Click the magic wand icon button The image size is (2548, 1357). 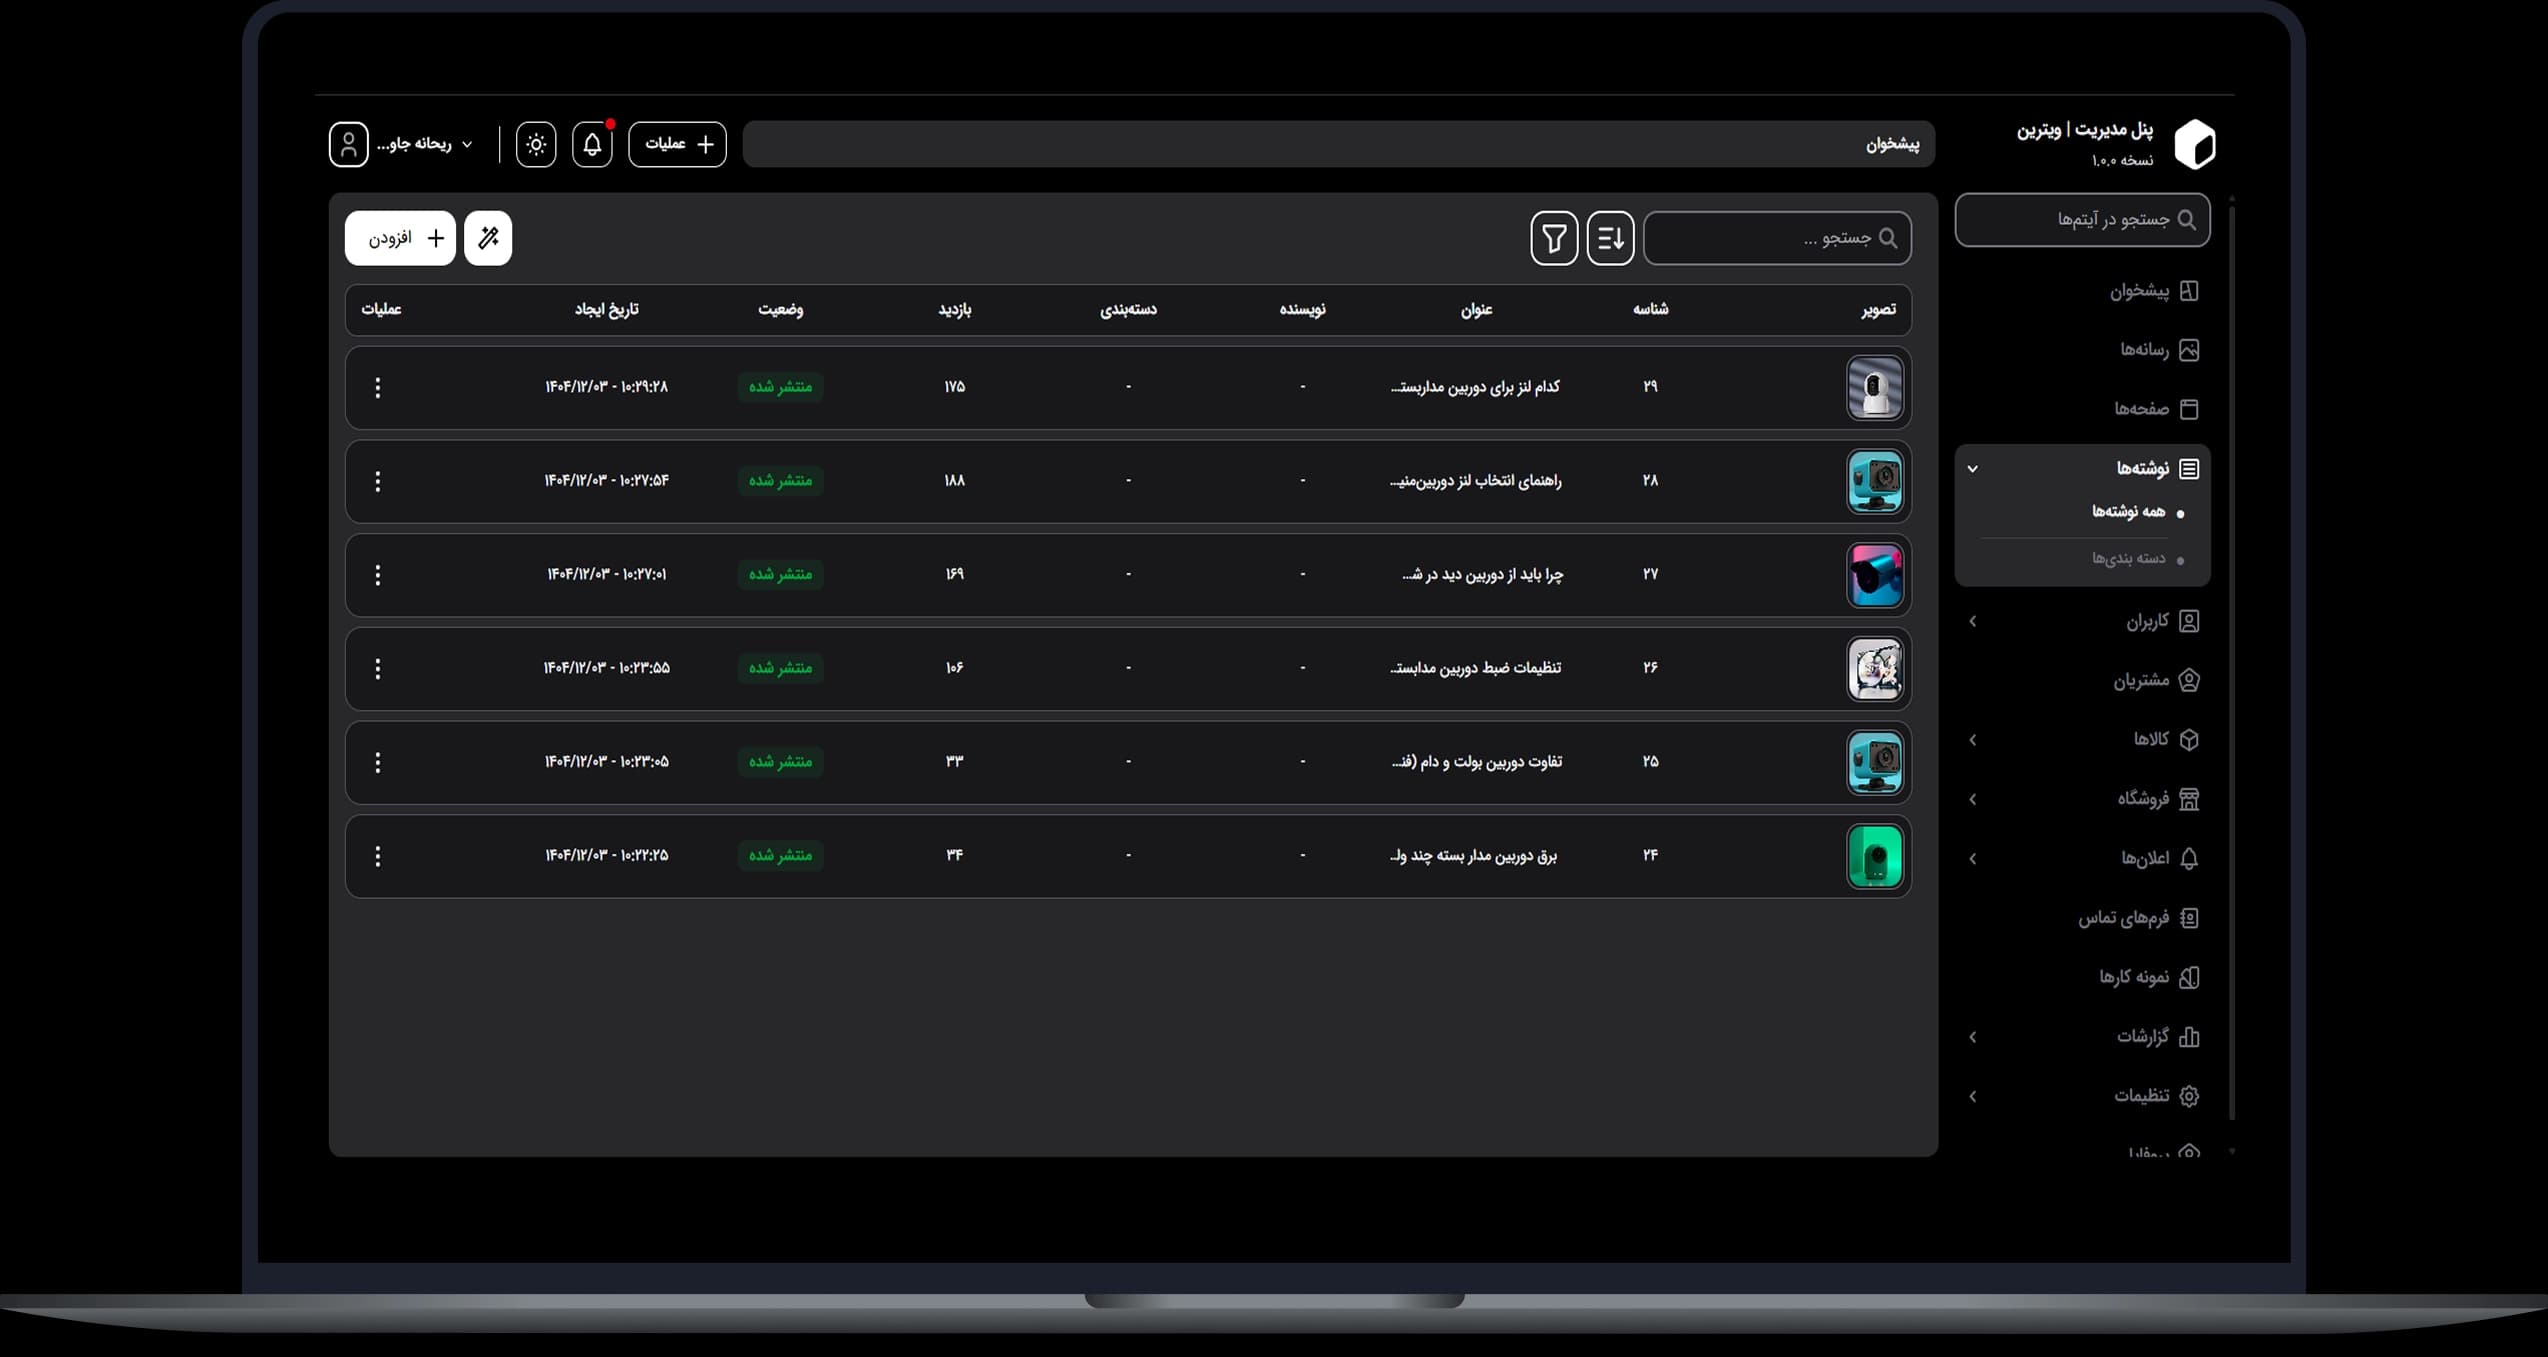click(x=488, y=238)
